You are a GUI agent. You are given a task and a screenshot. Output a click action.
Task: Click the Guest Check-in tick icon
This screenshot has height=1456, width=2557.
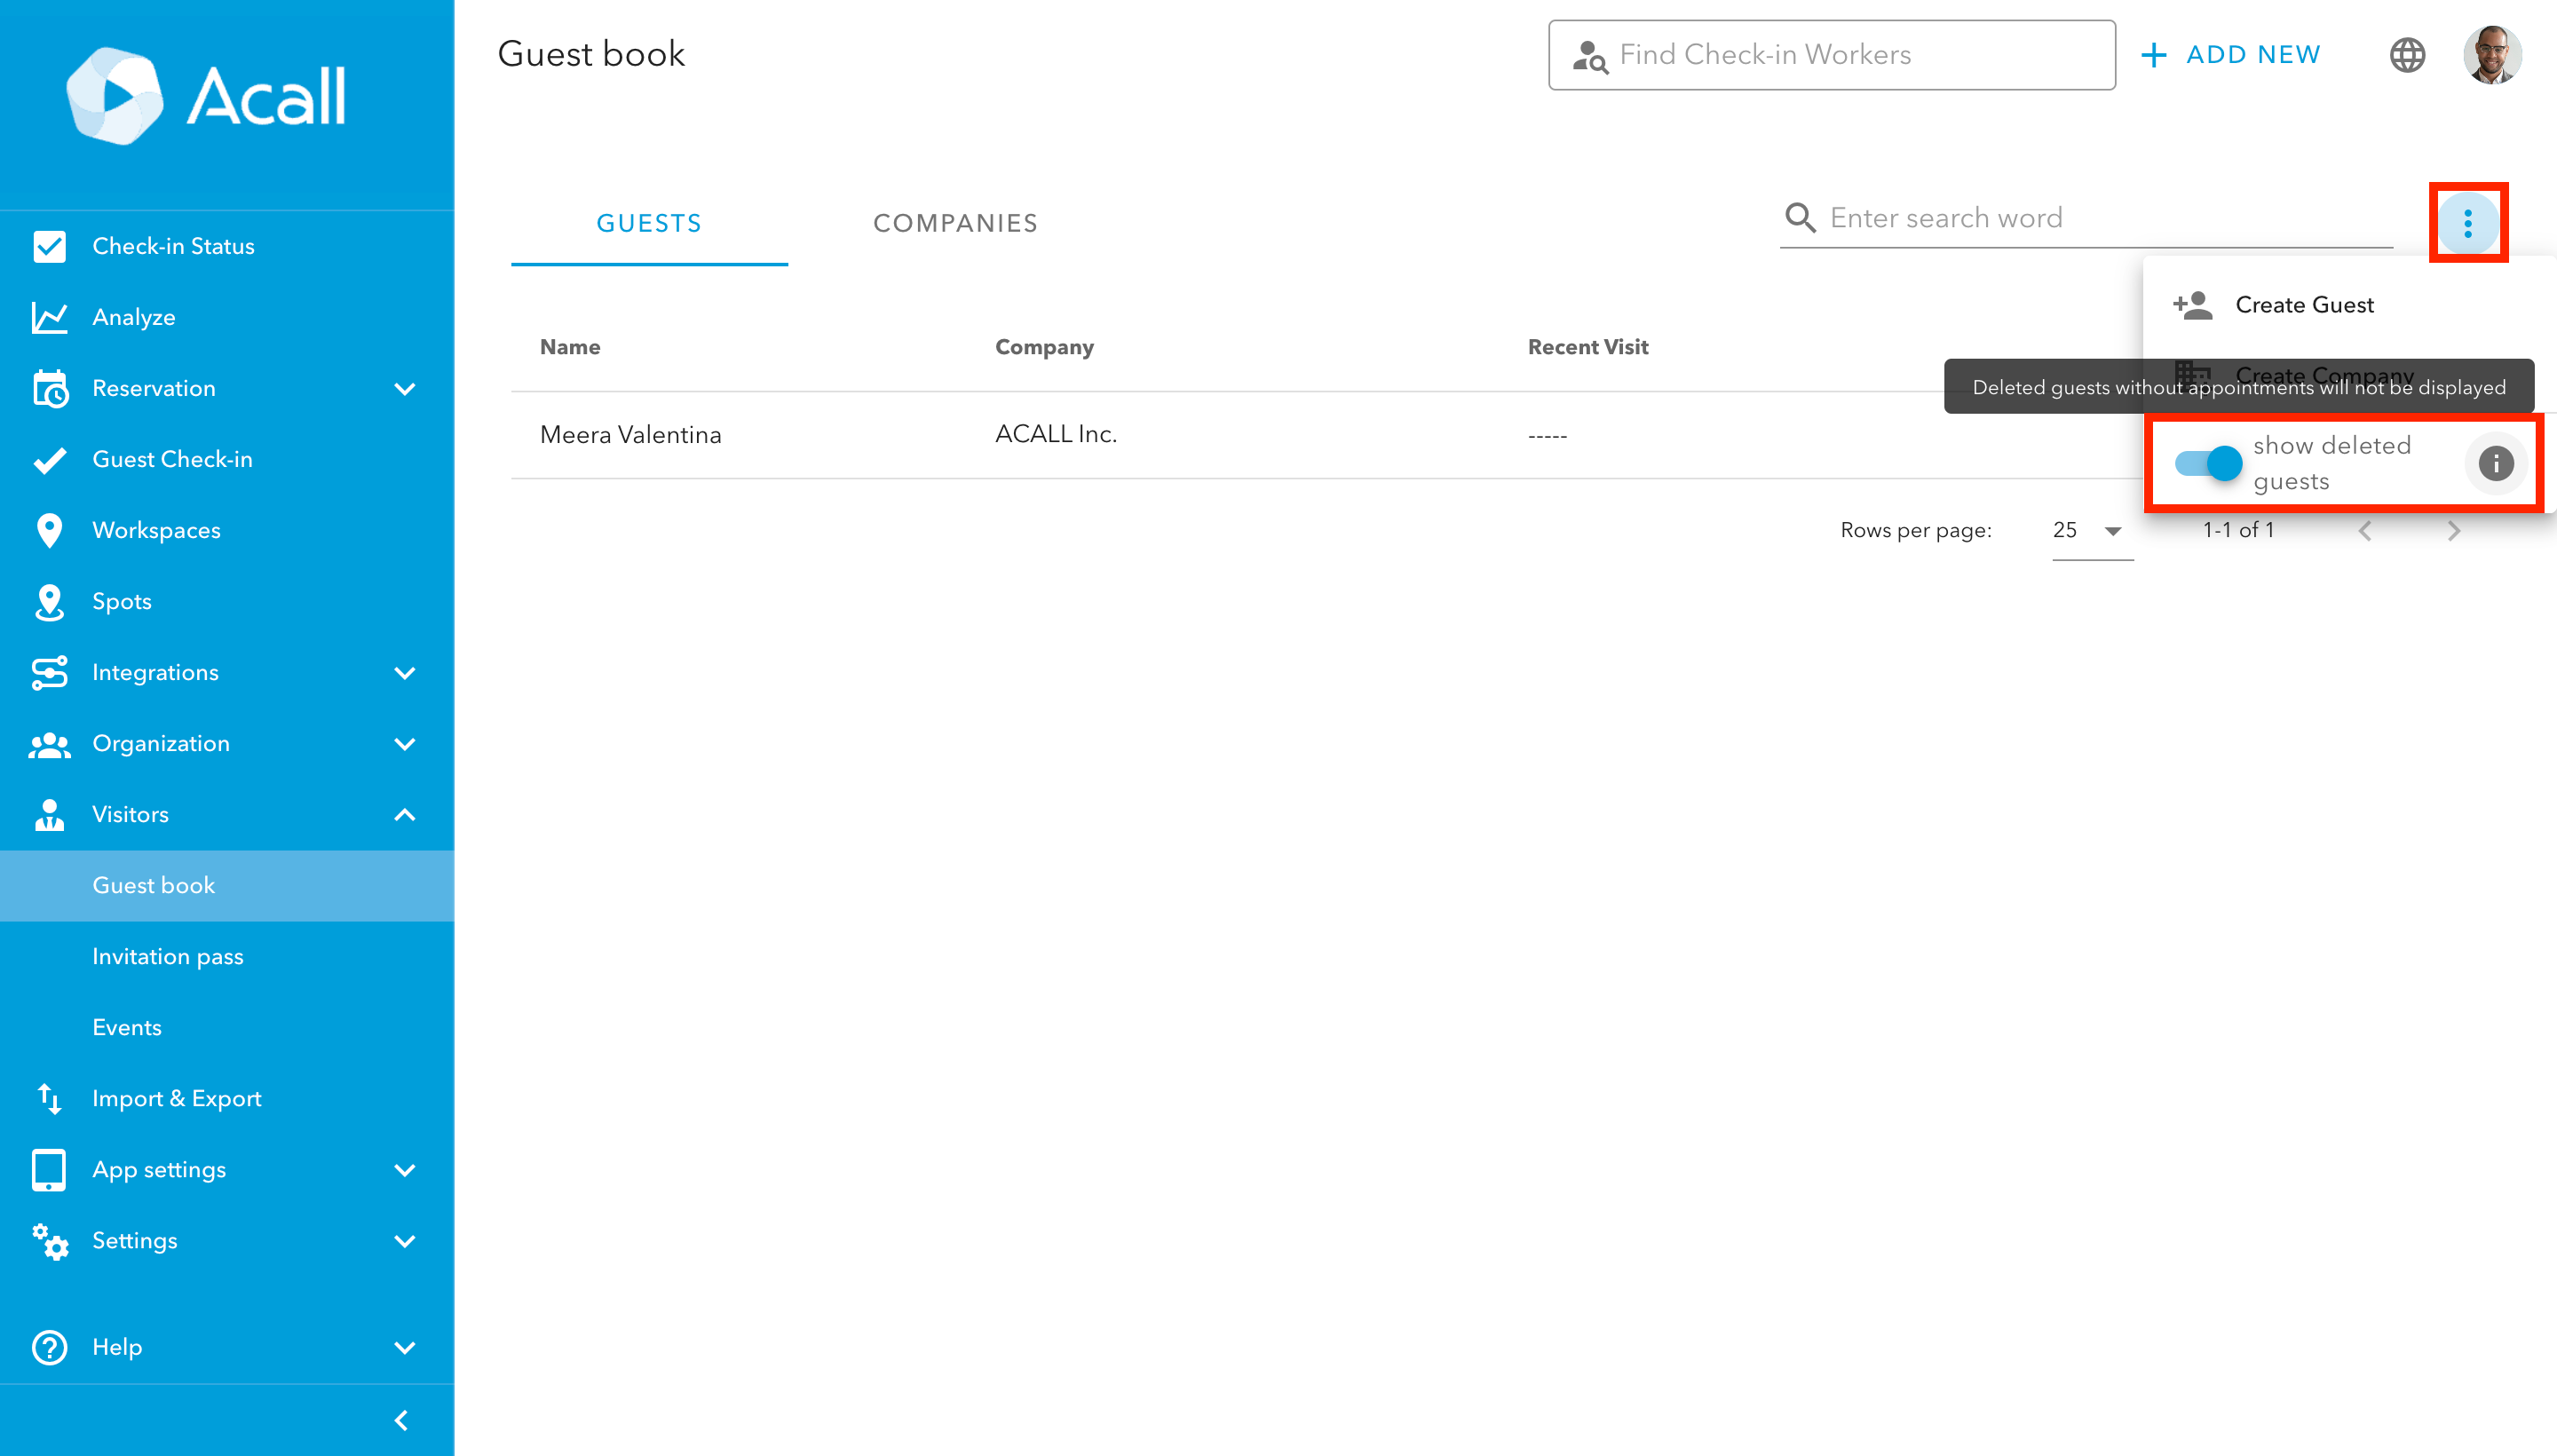[x=49, y=459]
